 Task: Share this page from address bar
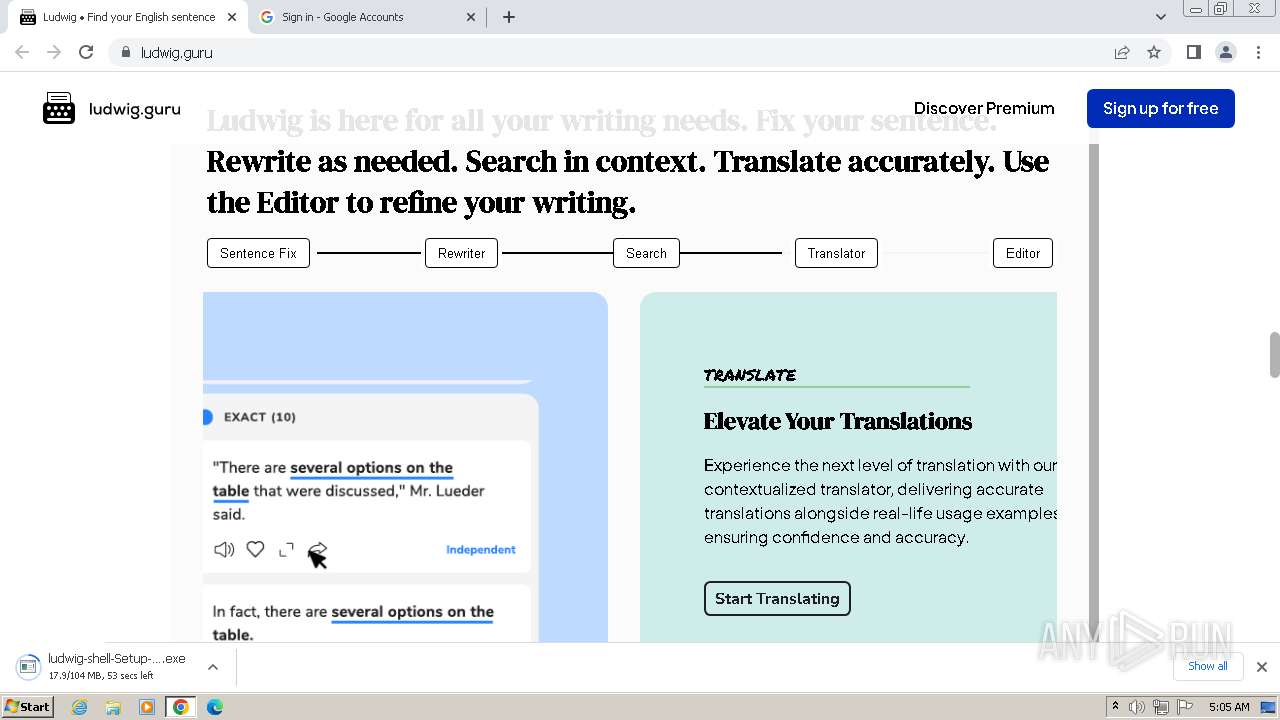click(1122, 52)
